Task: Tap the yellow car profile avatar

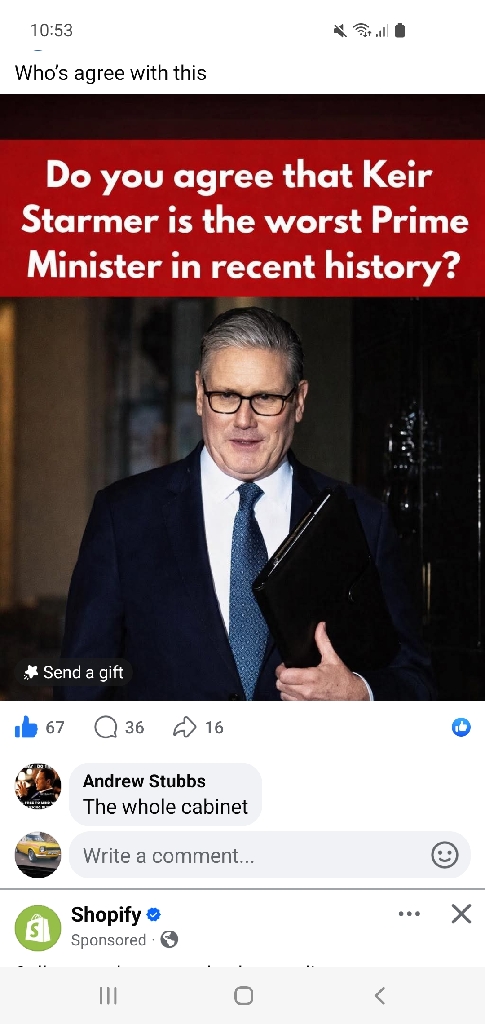Action: [x=38, y=855]
